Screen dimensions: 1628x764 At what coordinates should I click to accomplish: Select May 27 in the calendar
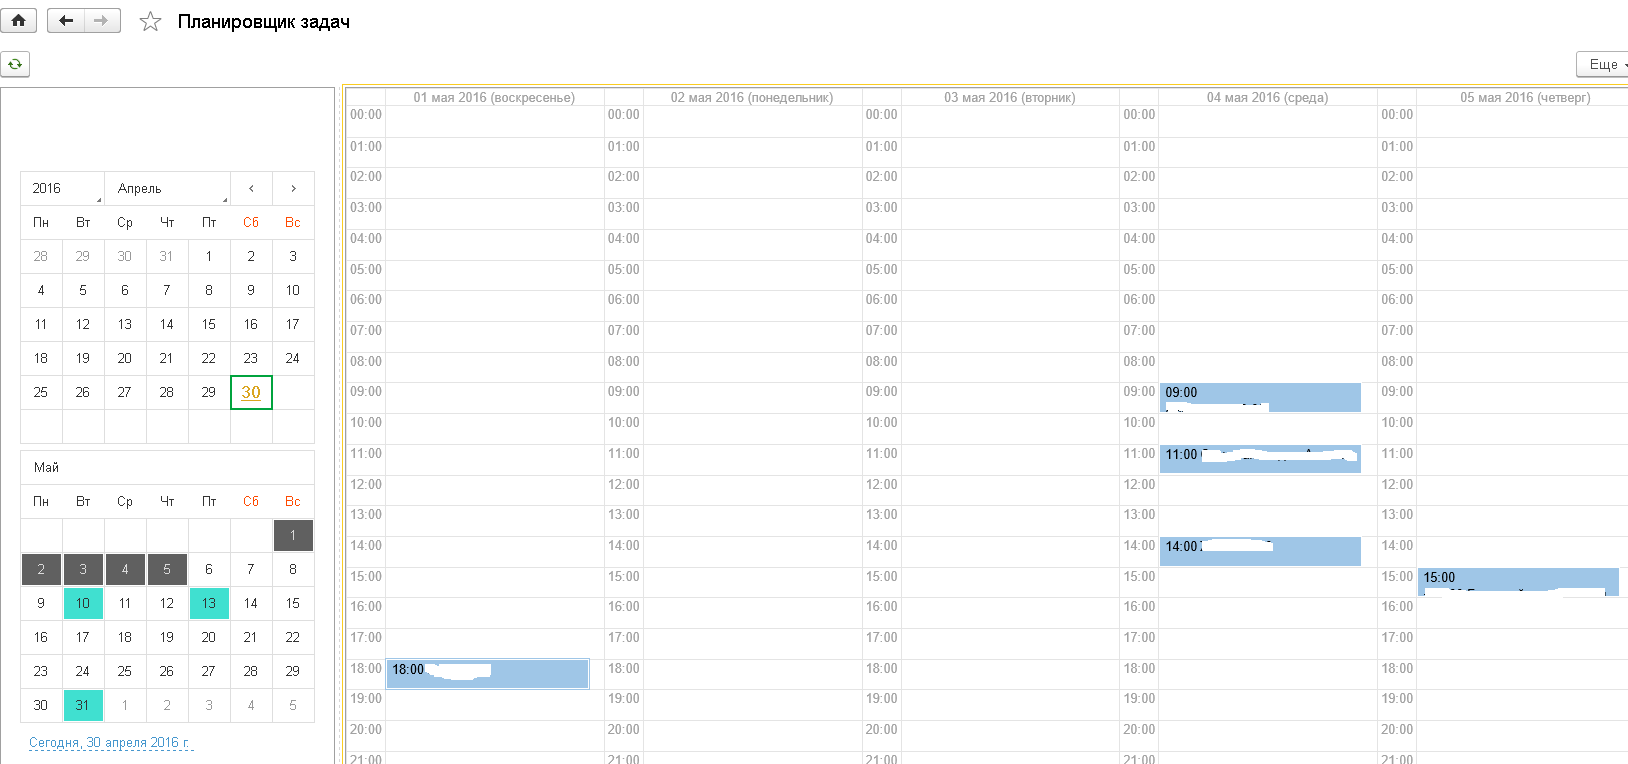209,671
